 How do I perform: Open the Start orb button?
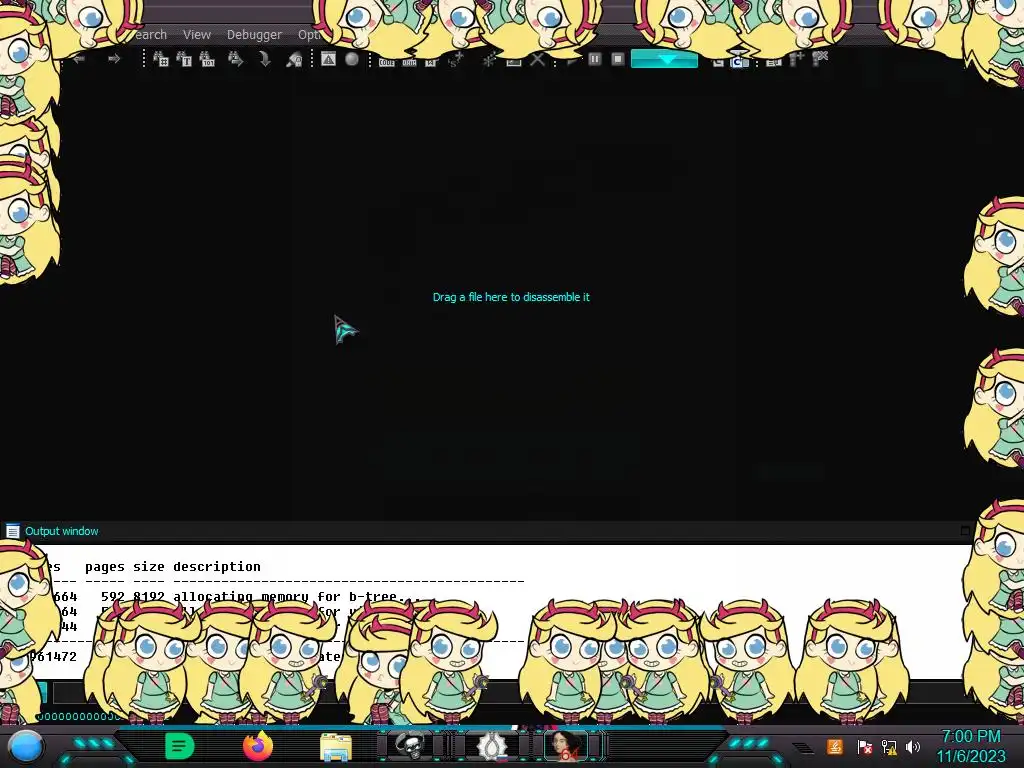tap(25, 746)
